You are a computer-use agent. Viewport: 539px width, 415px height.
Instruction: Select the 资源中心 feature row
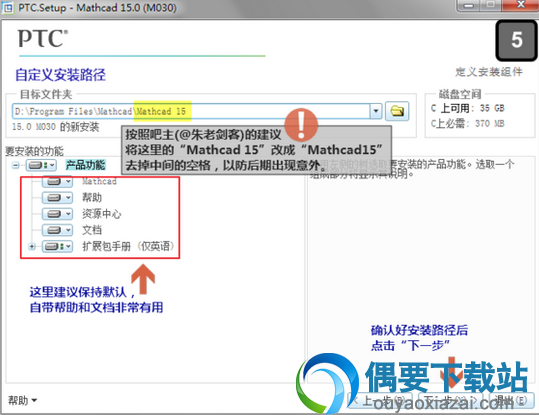coord(101,214)
